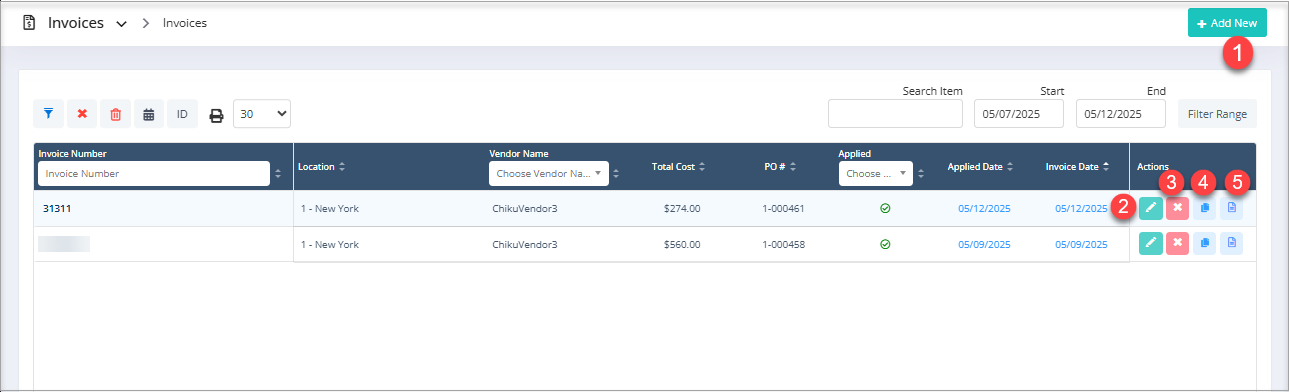Copy invoice 31311 with the duplicate icon
This screenshot has height=392, width=1289.
click(1205, 208)
